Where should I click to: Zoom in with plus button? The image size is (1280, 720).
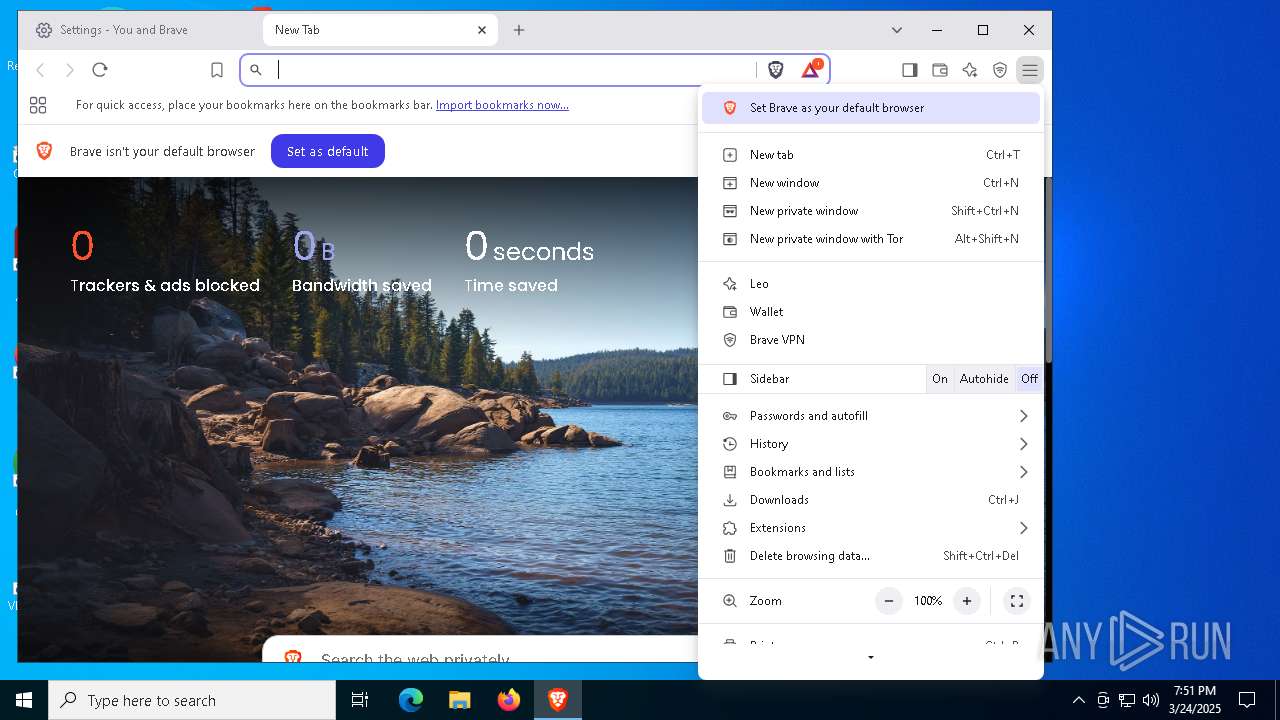(x=967, y=601)
